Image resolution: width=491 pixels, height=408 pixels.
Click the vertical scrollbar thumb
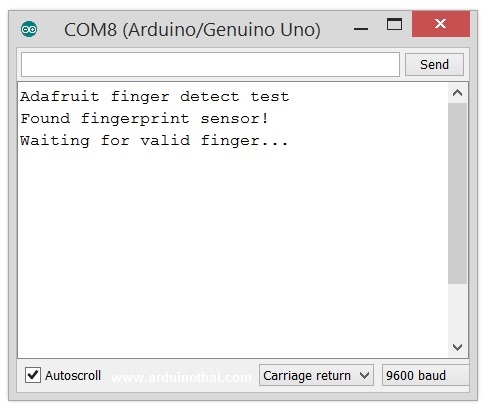(457, 193)
